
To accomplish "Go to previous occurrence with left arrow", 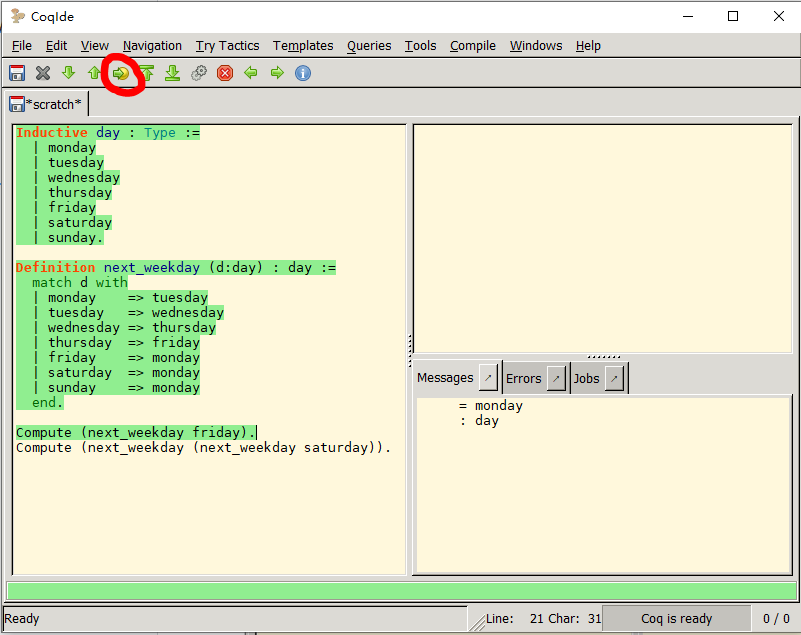I will tap(251, 73).
